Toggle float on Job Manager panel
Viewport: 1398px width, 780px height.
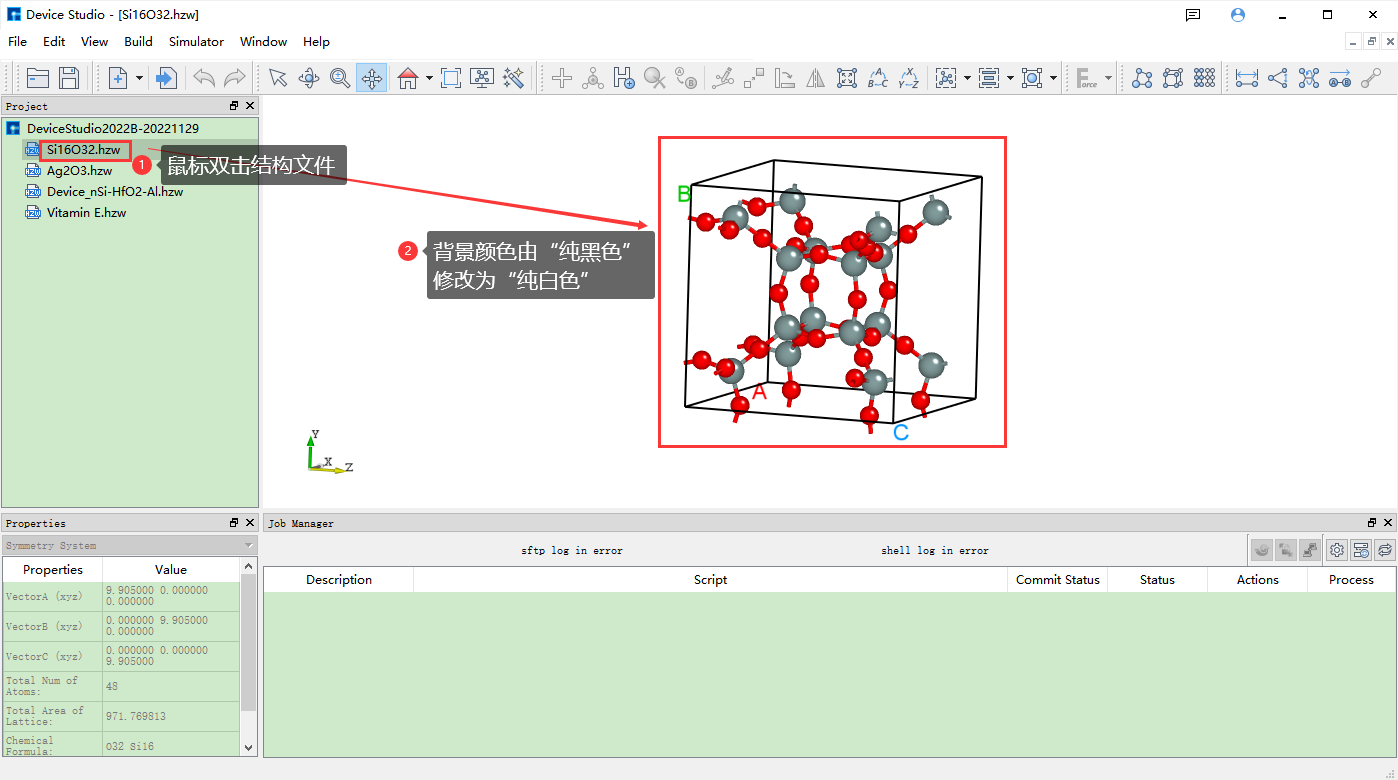pos(1372,523)
